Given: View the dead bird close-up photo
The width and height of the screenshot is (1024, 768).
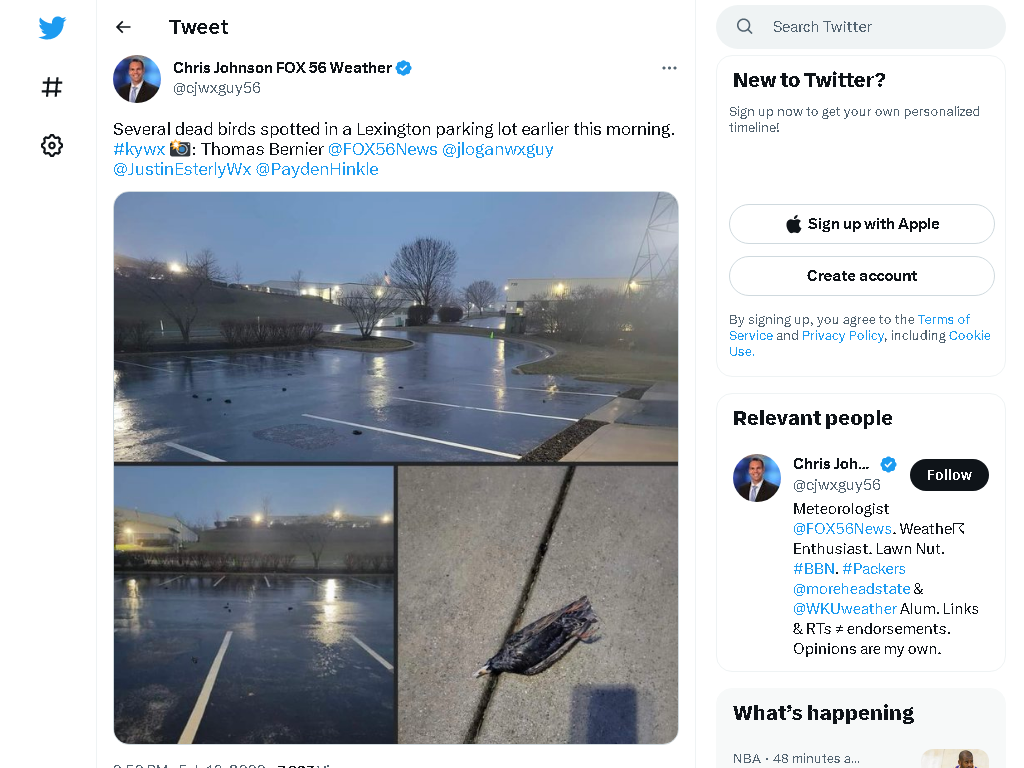Looking at the screenshot, I should [538, 604].
